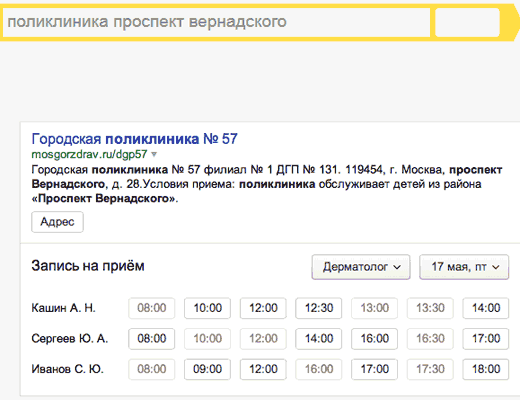Select 16:00 slot for Сергеев Ю. А.
The height and width of the screenshot is (400, 520).
pyautogui.click(x=374, y=339)
